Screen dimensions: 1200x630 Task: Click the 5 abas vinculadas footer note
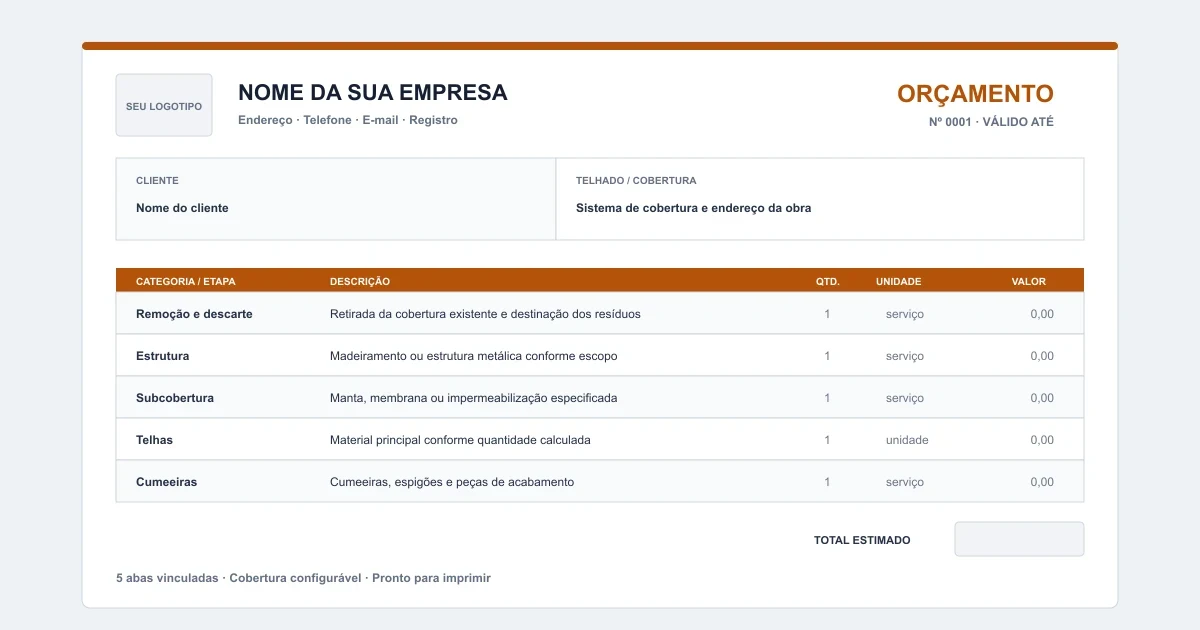click(303, 578)
